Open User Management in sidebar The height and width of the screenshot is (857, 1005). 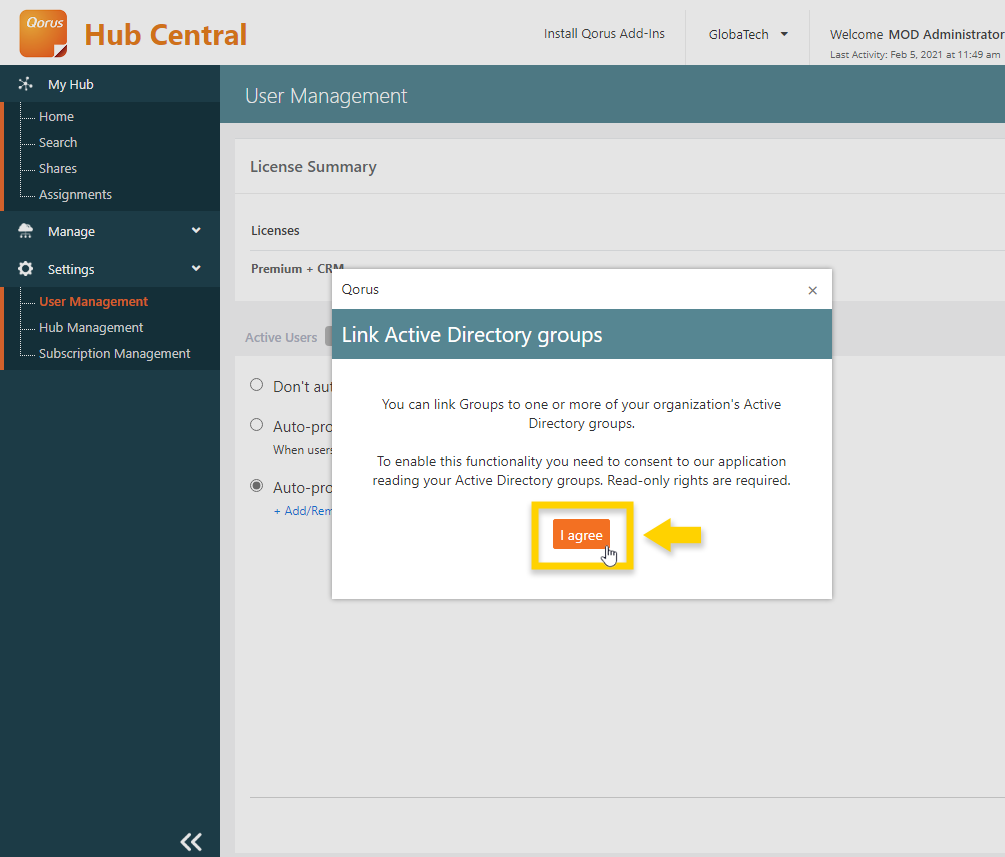93,301
